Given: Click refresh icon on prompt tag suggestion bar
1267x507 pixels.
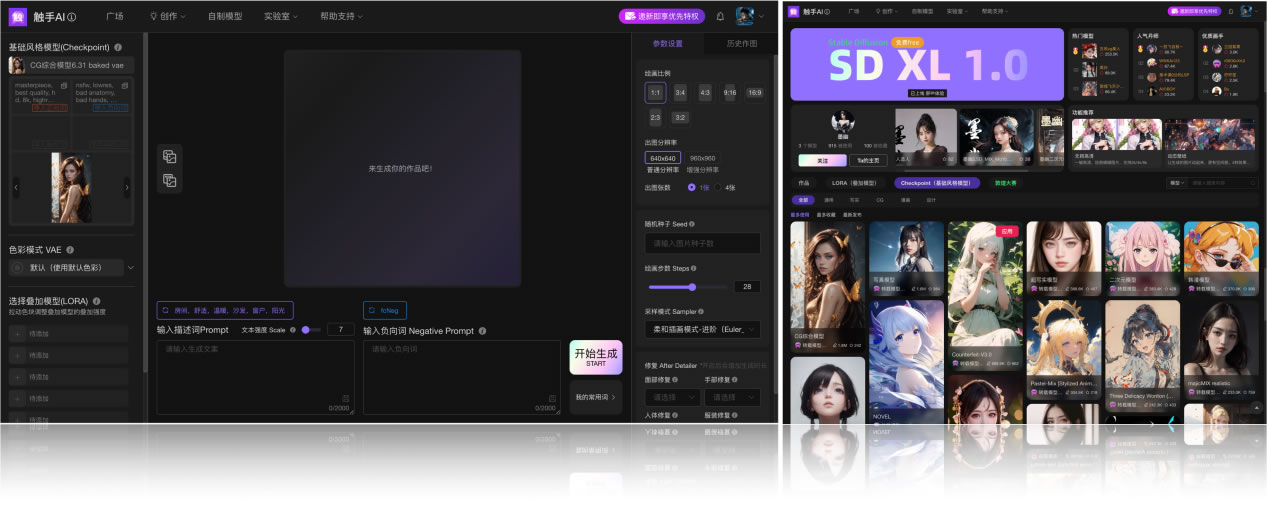Looking at the screenshot, I should [165, 310].
